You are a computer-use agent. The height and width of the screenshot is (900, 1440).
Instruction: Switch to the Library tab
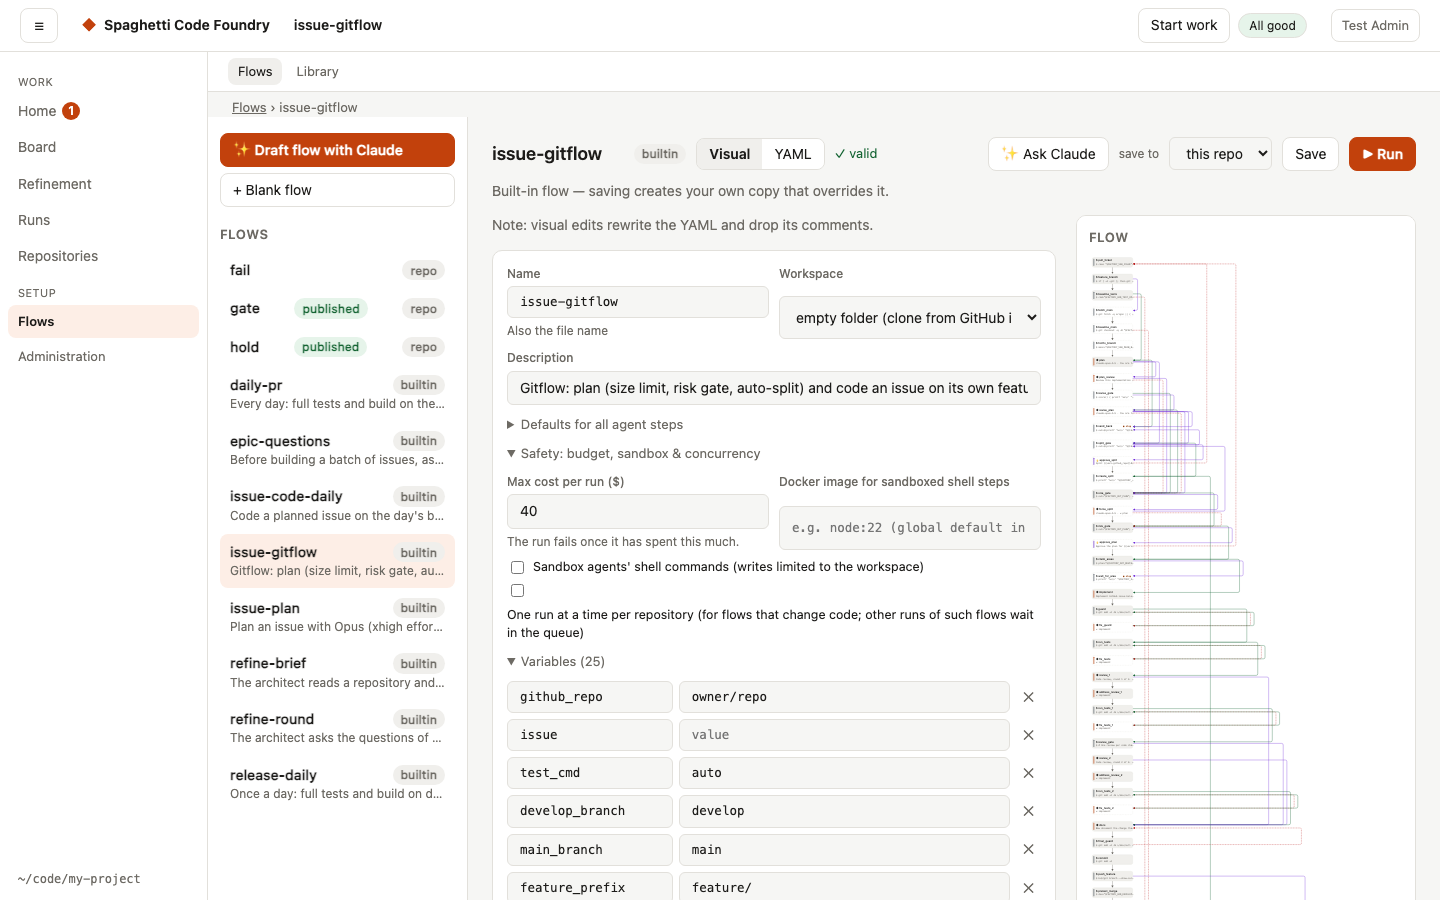317,72
